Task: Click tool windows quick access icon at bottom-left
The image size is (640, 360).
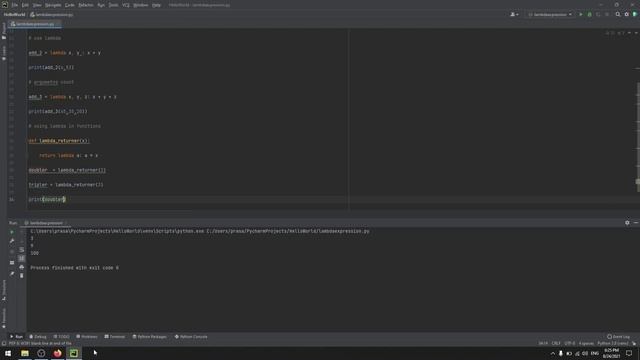Action: [4, 344]
